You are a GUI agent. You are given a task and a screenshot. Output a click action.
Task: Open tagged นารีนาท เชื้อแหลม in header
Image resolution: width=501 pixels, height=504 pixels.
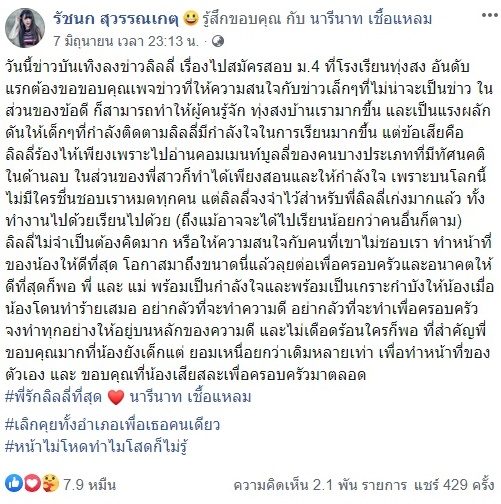click(x=371, y=19)
